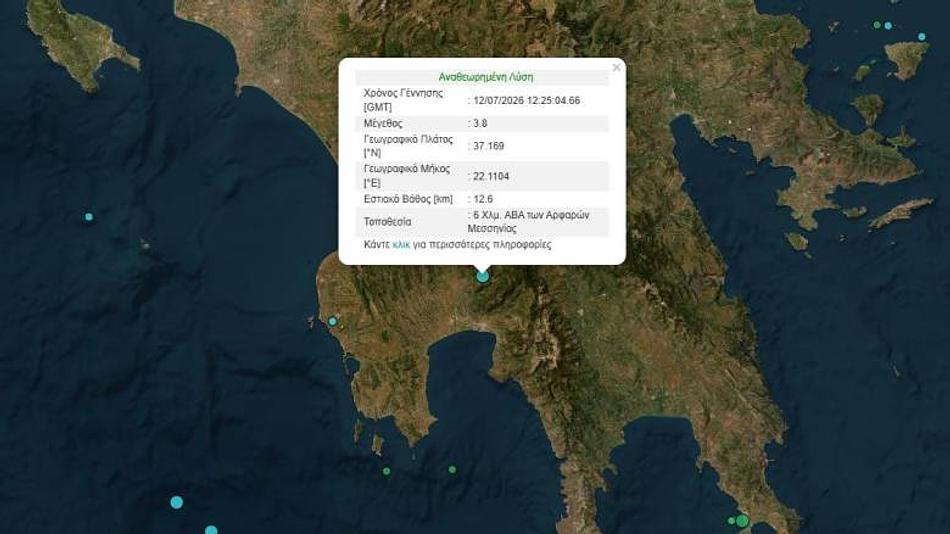Click the large cyan marker in the southwest sea

click(176, 502)
